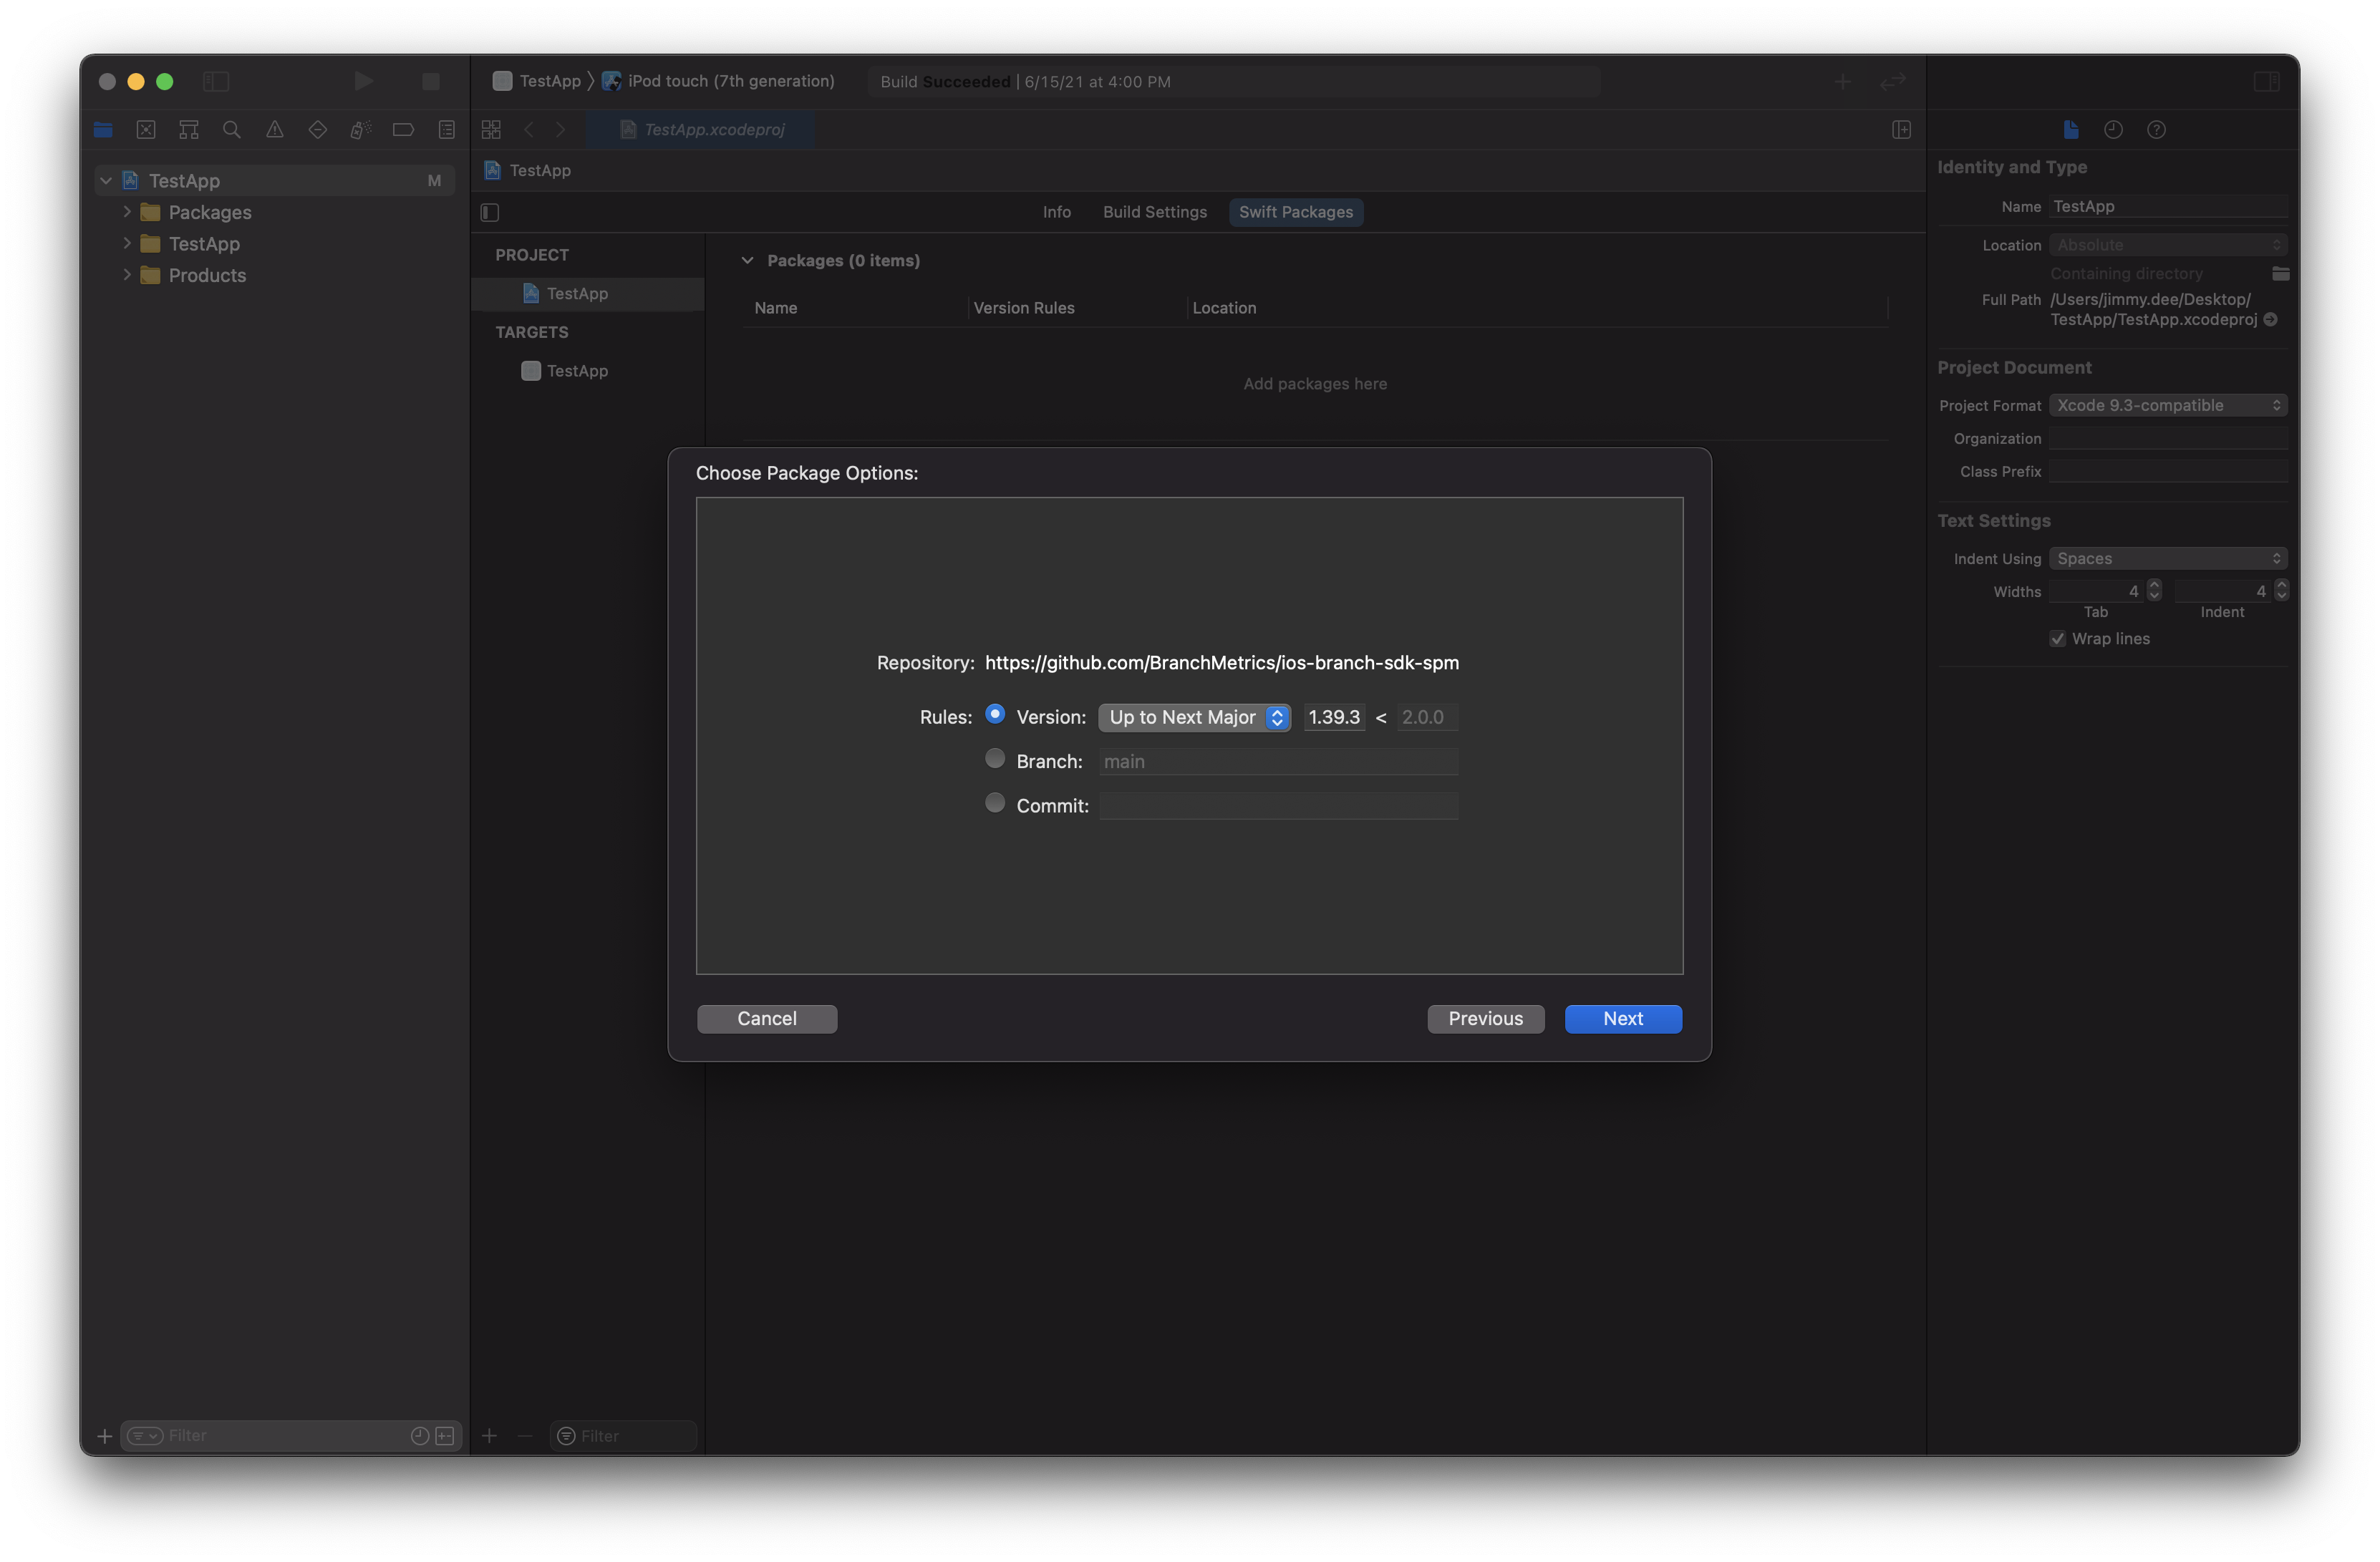The image size is (2380, 1562).
Task: Click the related items grid icon
Action: (x=491, y=130)
